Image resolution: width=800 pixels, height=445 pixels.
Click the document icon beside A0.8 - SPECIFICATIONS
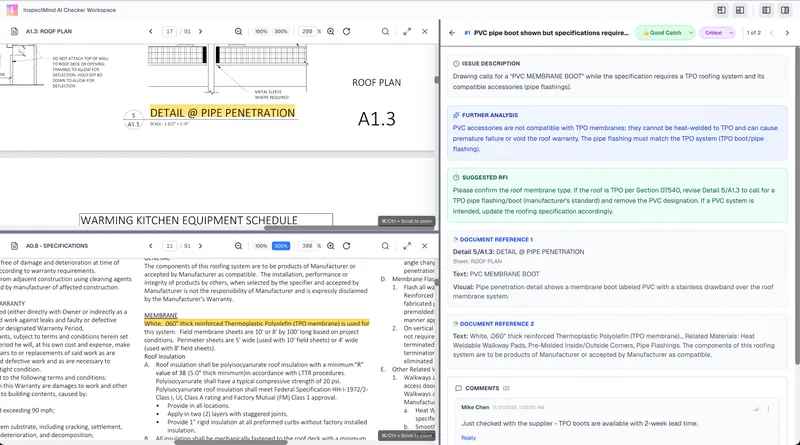[14, 246]
